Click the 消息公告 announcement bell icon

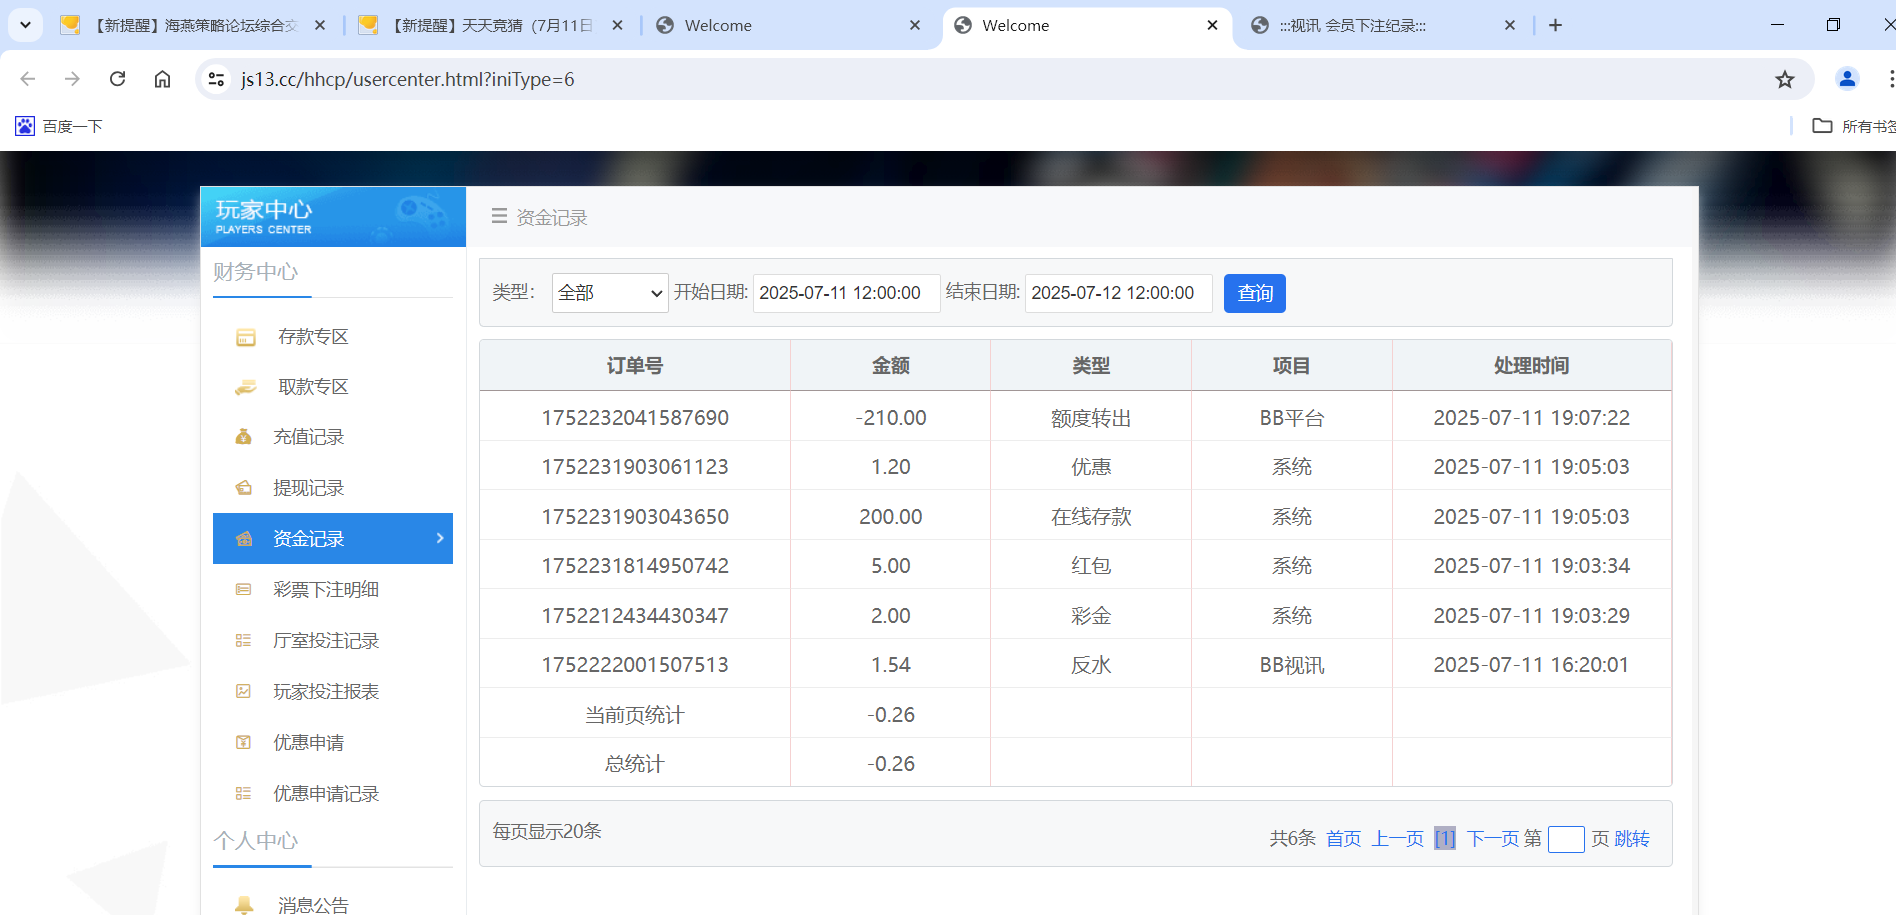244,903
